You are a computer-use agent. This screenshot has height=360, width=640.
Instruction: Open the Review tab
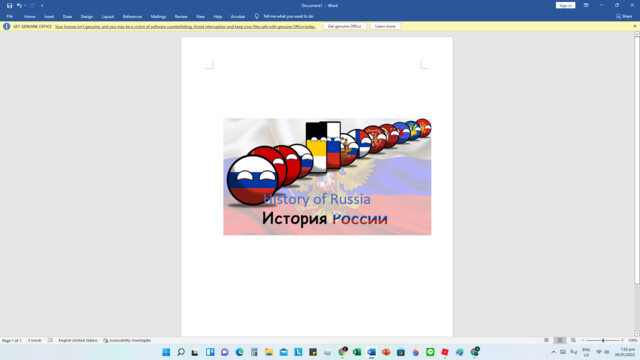click(181, 16)
